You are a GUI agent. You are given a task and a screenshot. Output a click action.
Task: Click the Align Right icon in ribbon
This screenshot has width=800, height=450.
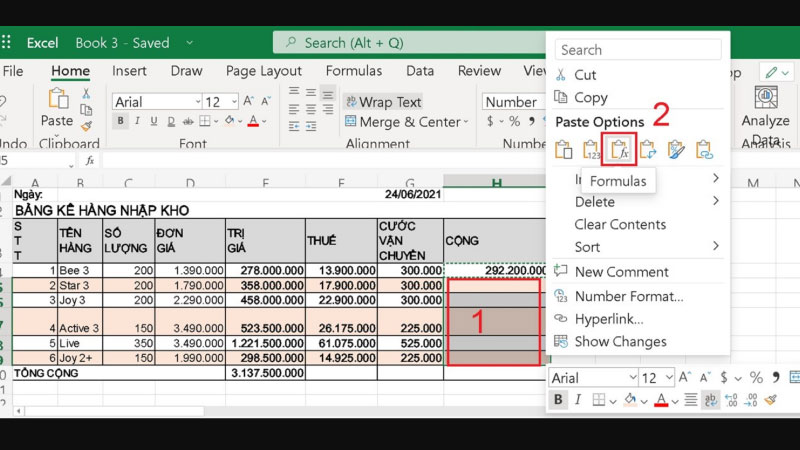click(x=328, y=110)
